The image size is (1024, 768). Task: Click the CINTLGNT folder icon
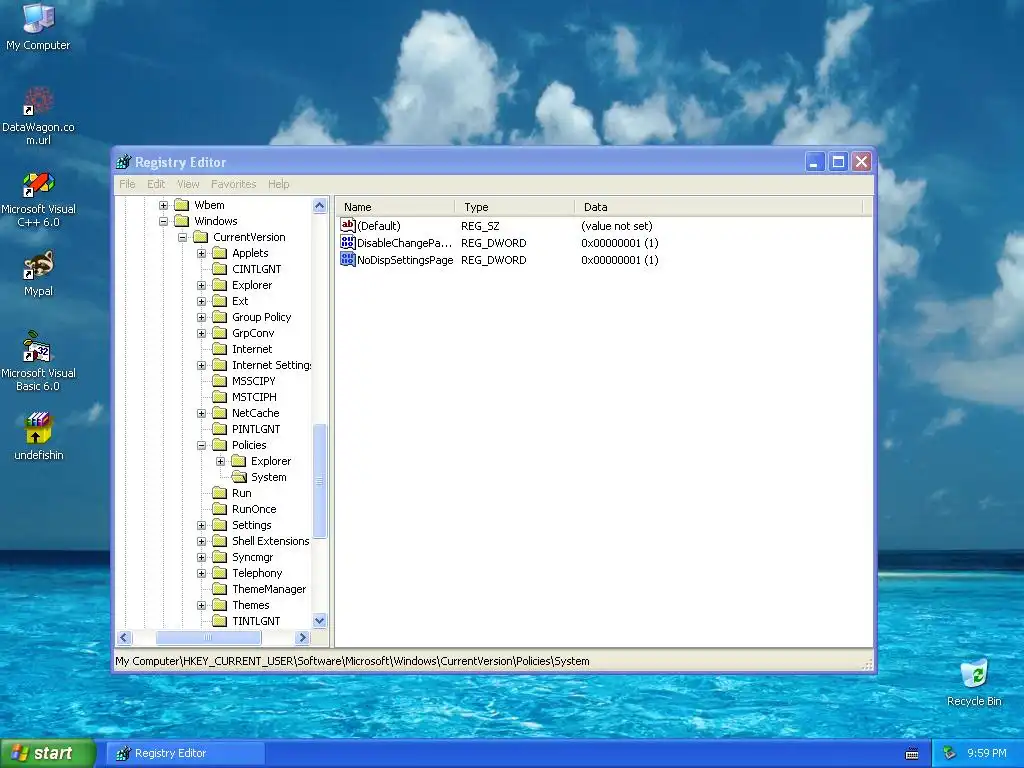[x=220, y=269]
